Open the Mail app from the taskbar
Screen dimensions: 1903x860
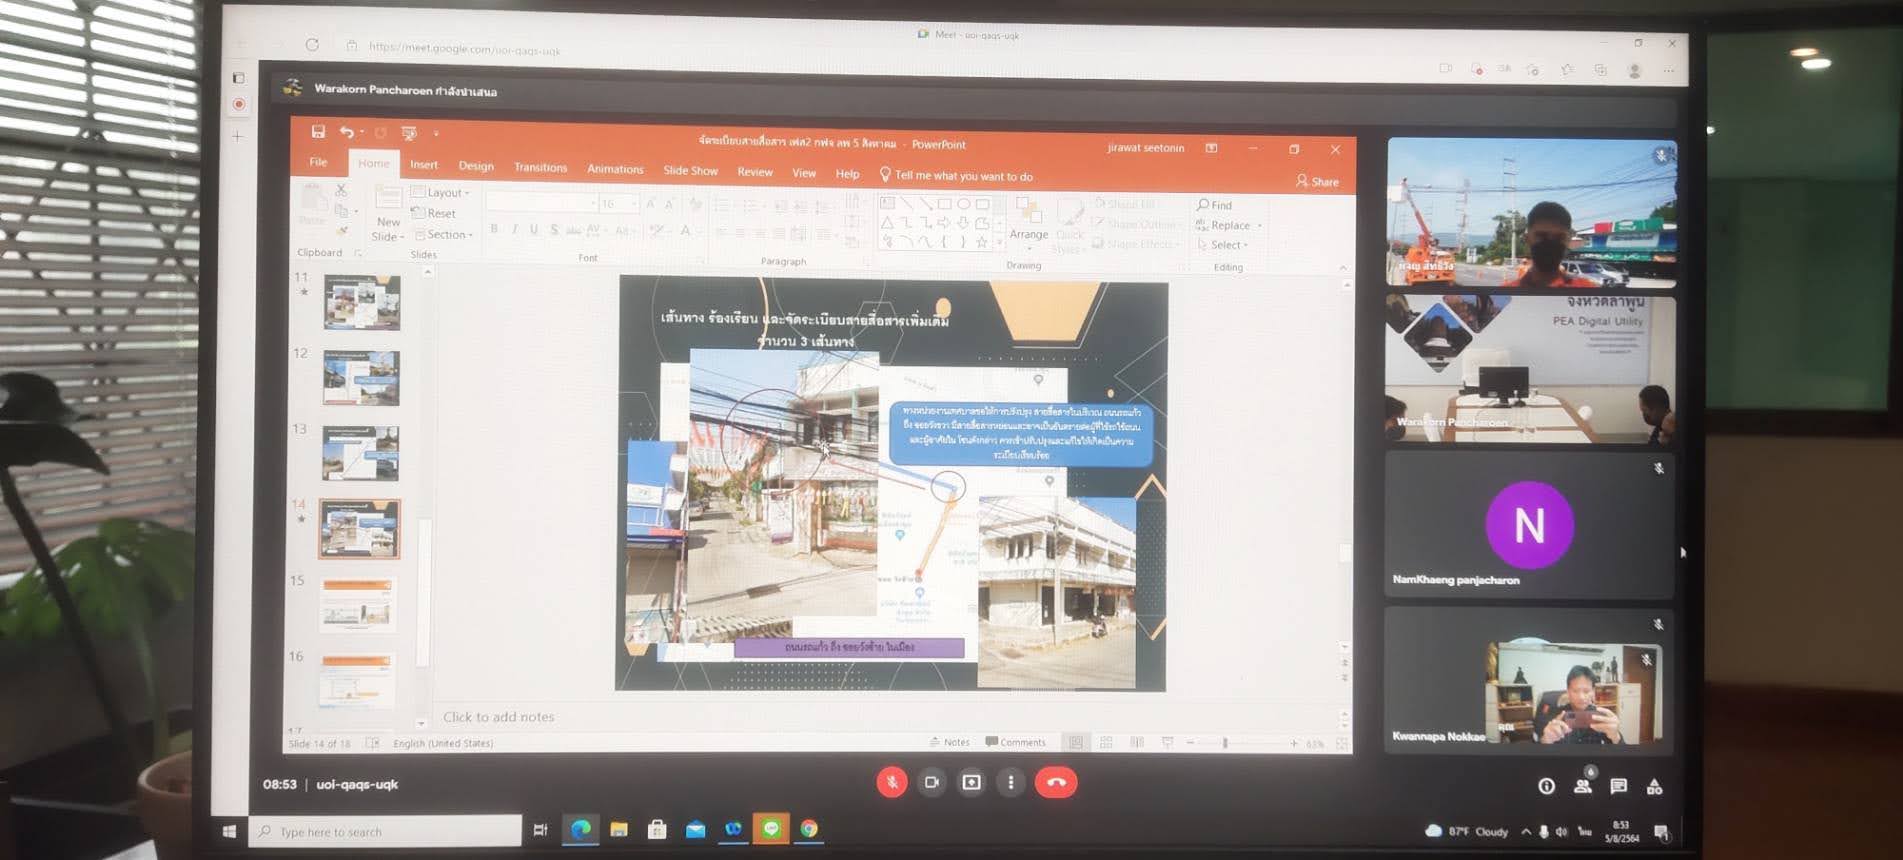695,829
